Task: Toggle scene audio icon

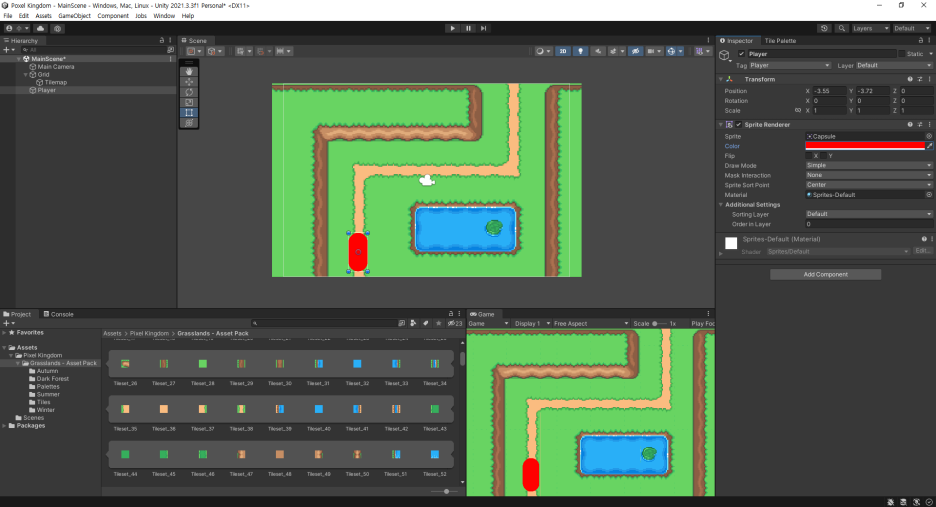Action: [598, 51]
